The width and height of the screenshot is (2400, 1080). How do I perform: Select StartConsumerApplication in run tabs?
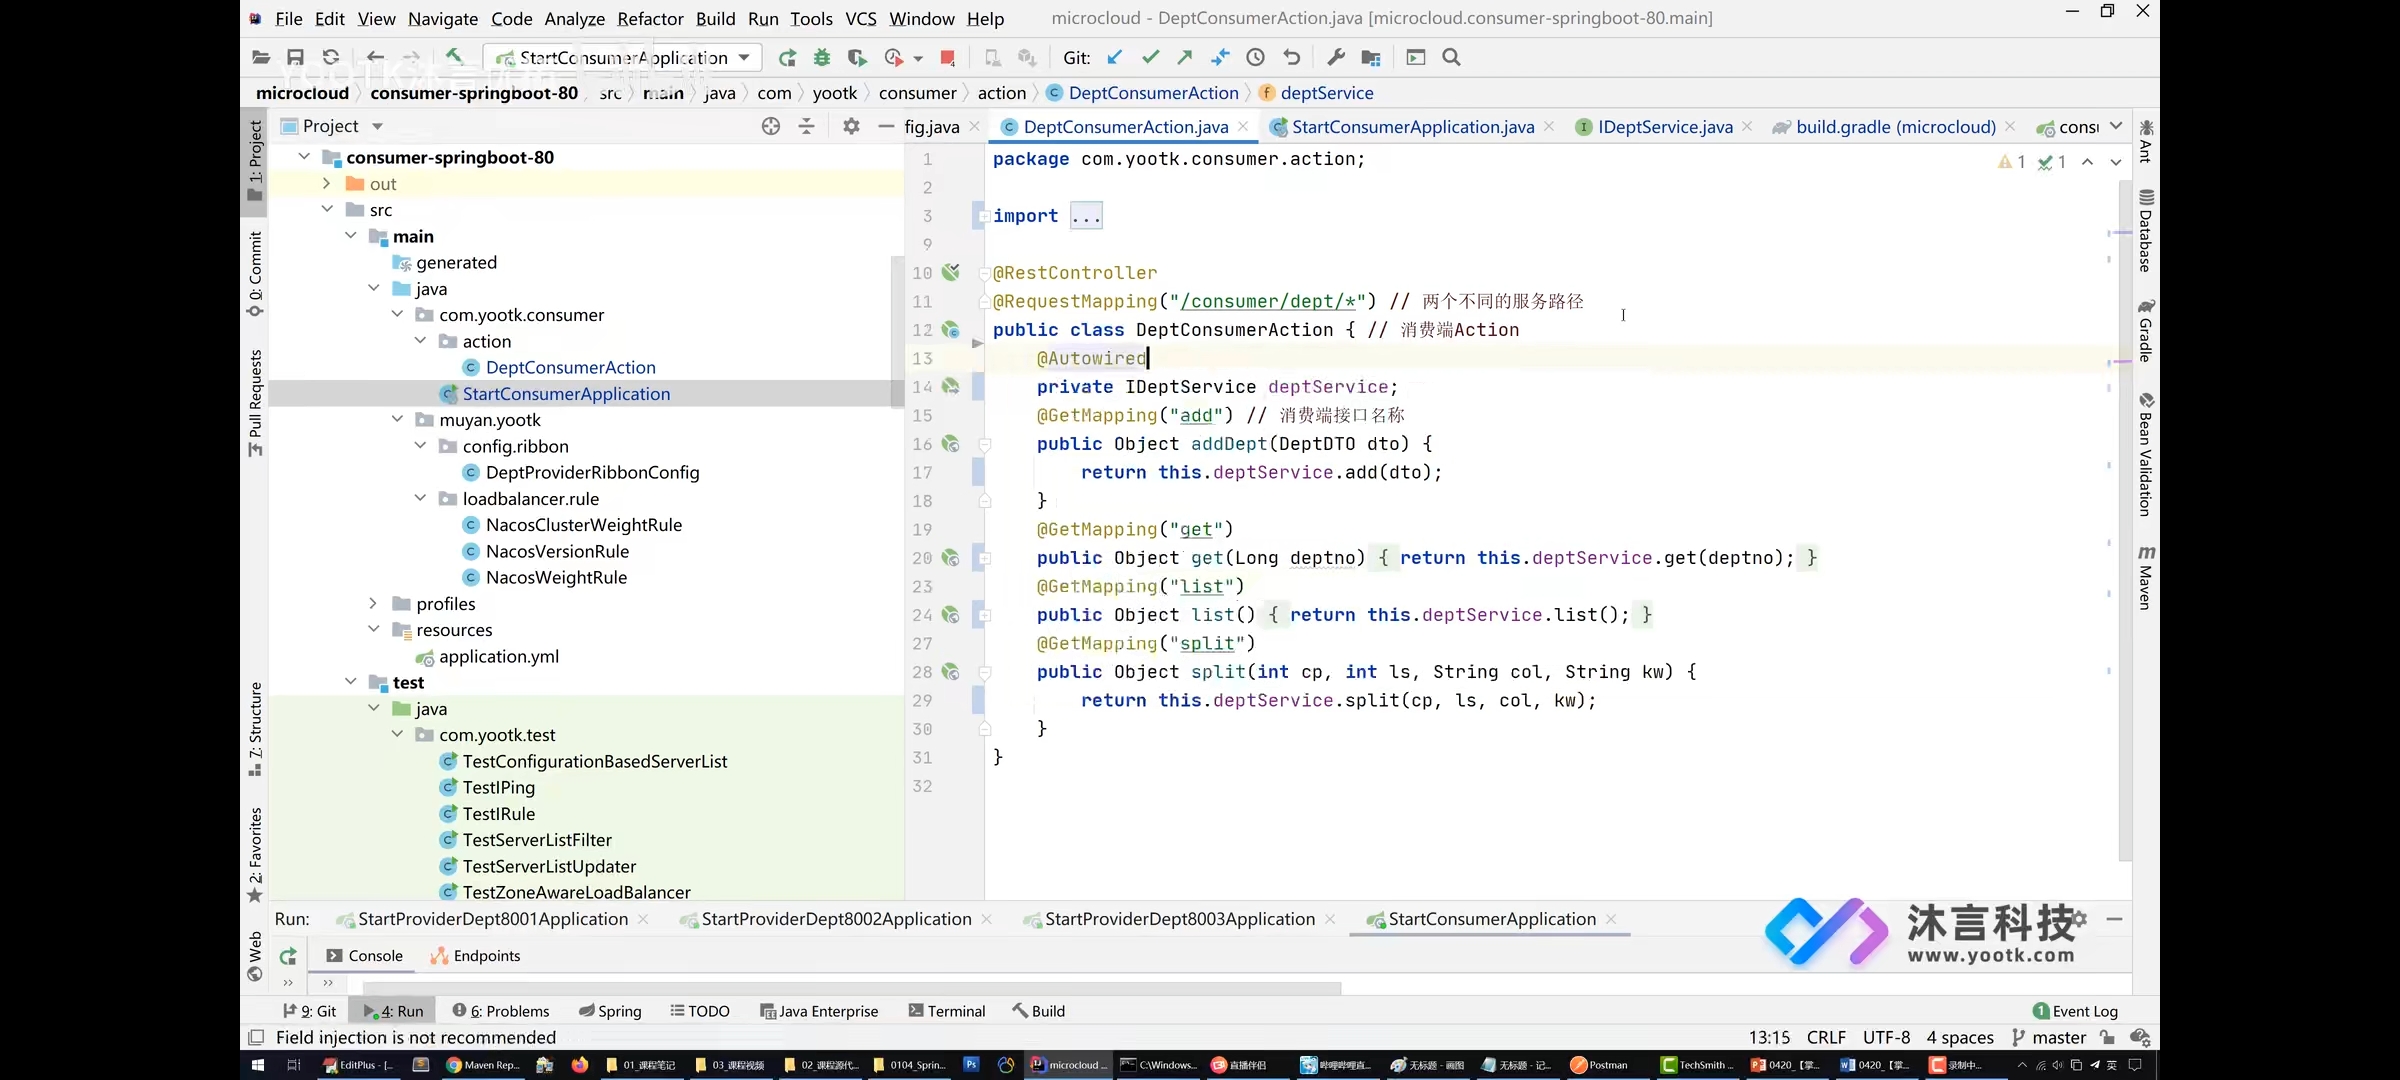pyautogui.click(x=1492, y=918)
